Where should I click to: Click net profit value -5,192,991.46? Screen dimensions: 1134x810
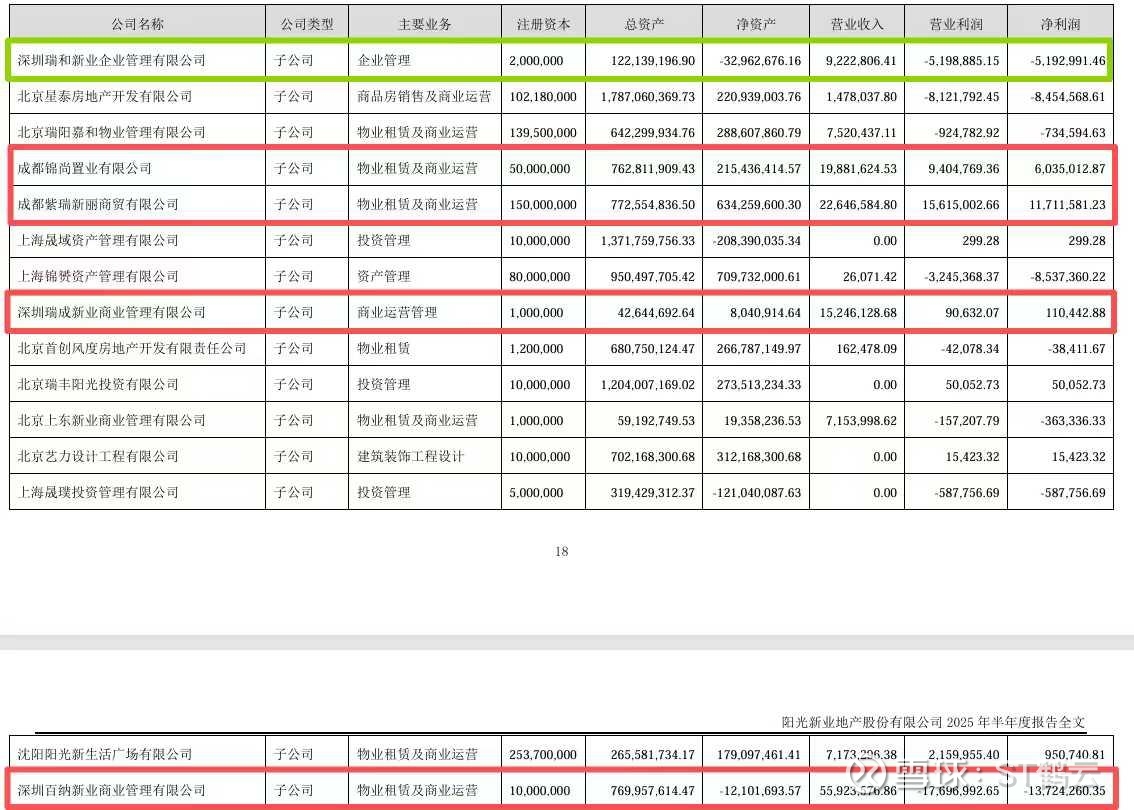1068,61
